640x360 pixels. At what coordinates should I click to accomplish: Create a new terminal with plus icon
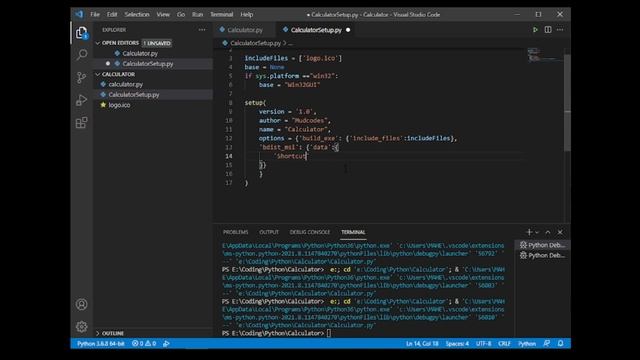pyautogui.click(x=529, y=232)
